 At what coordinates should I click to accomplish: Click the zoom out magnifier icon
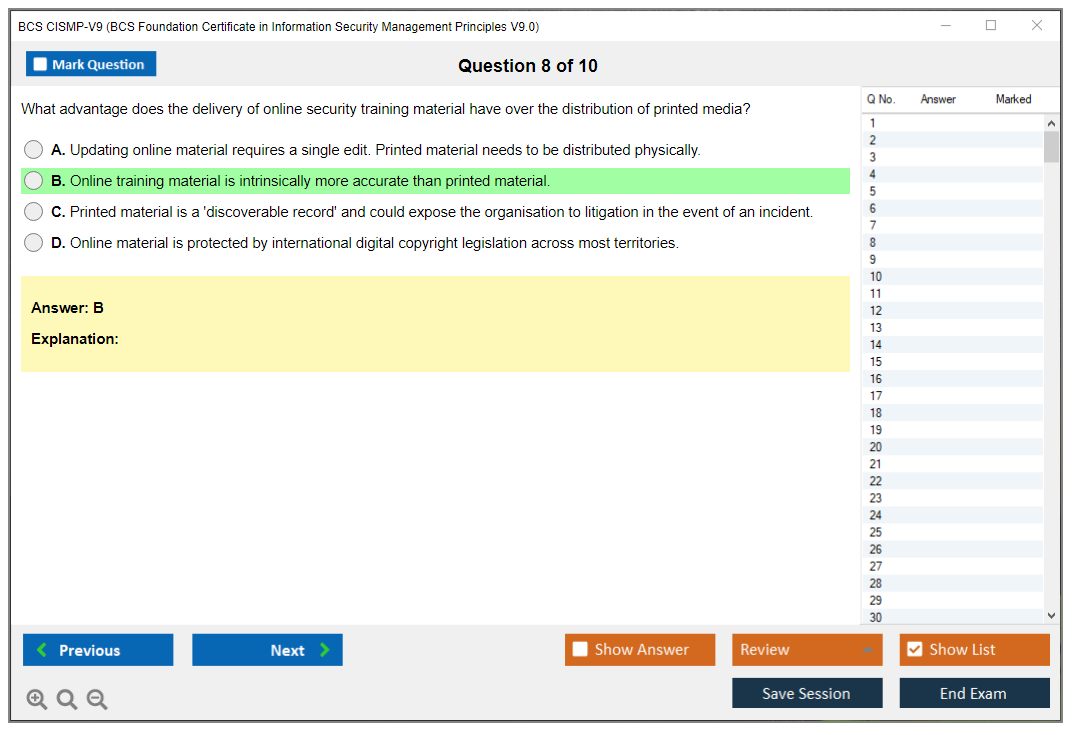[x=97, y=699]
